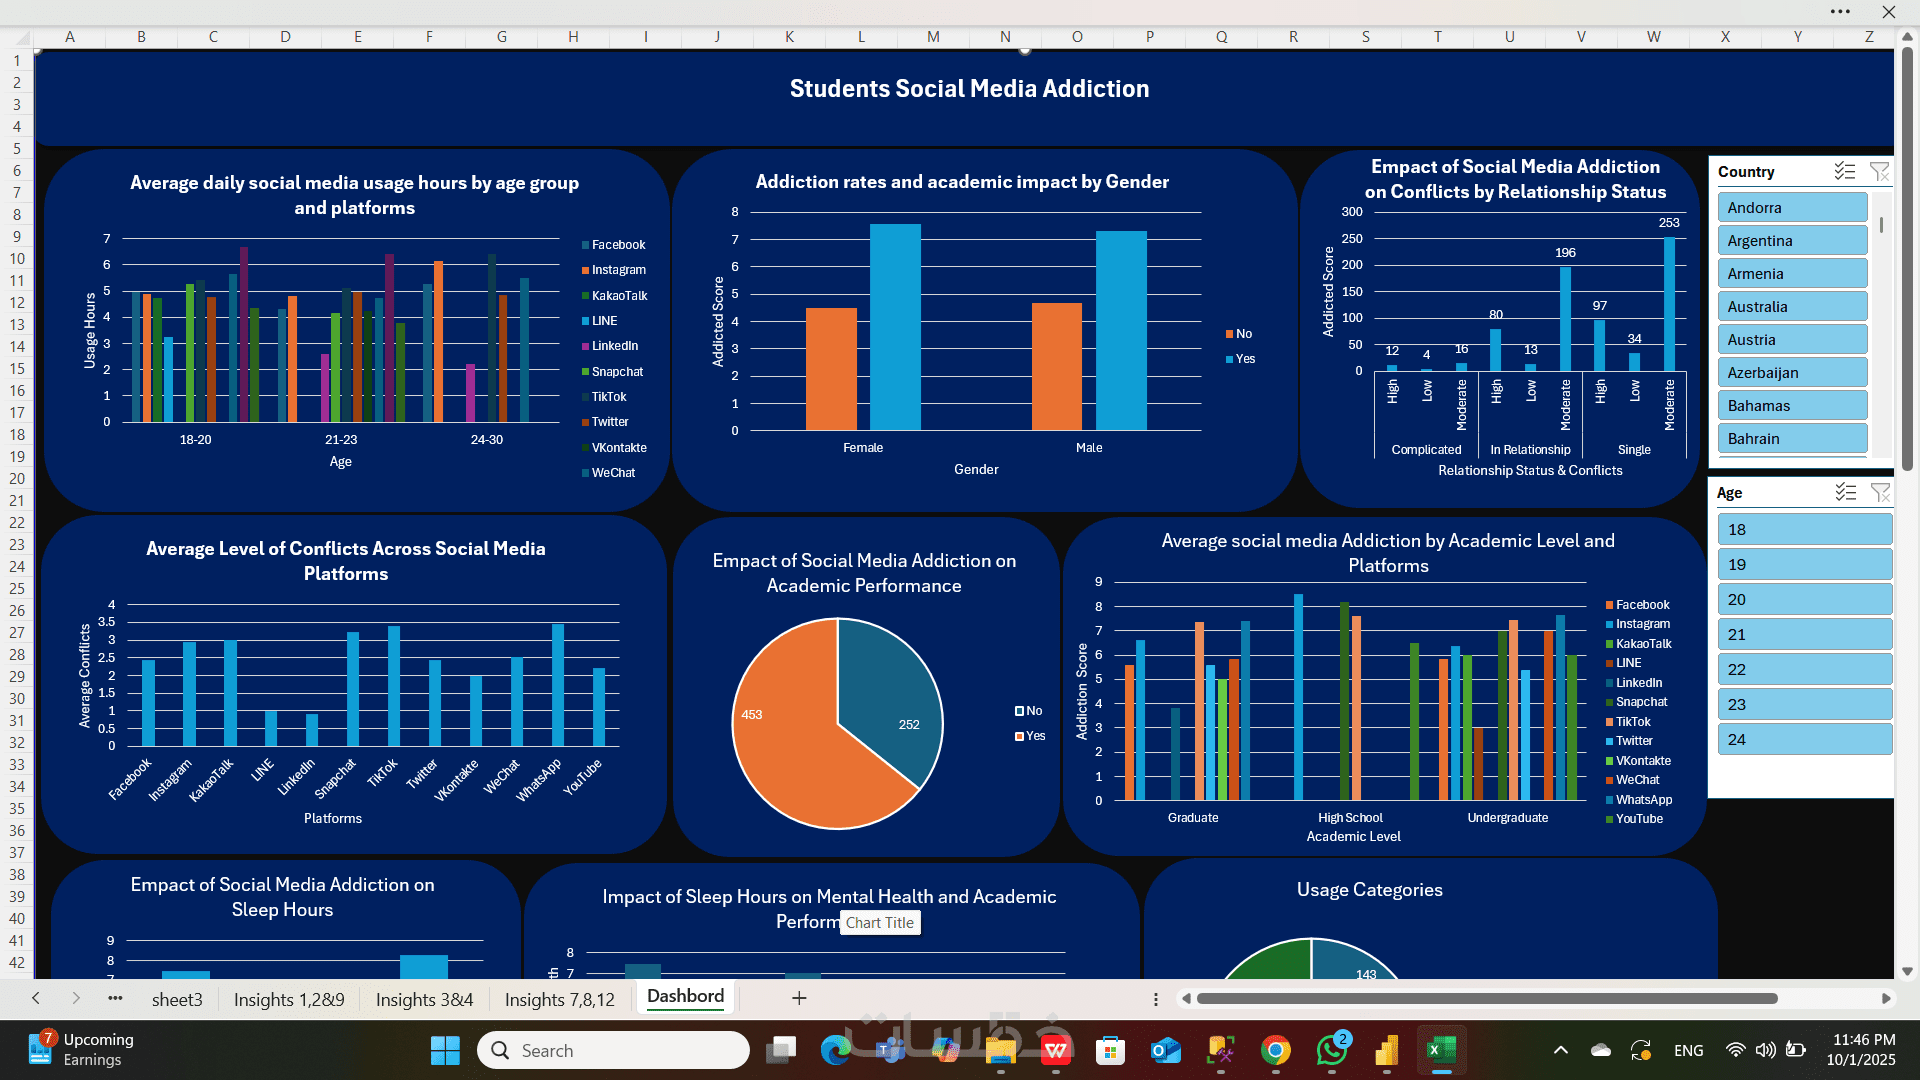Select Australia in the Country slicer
Viewport: 1920px width, 1080px height.
[x=1791, y=307]
